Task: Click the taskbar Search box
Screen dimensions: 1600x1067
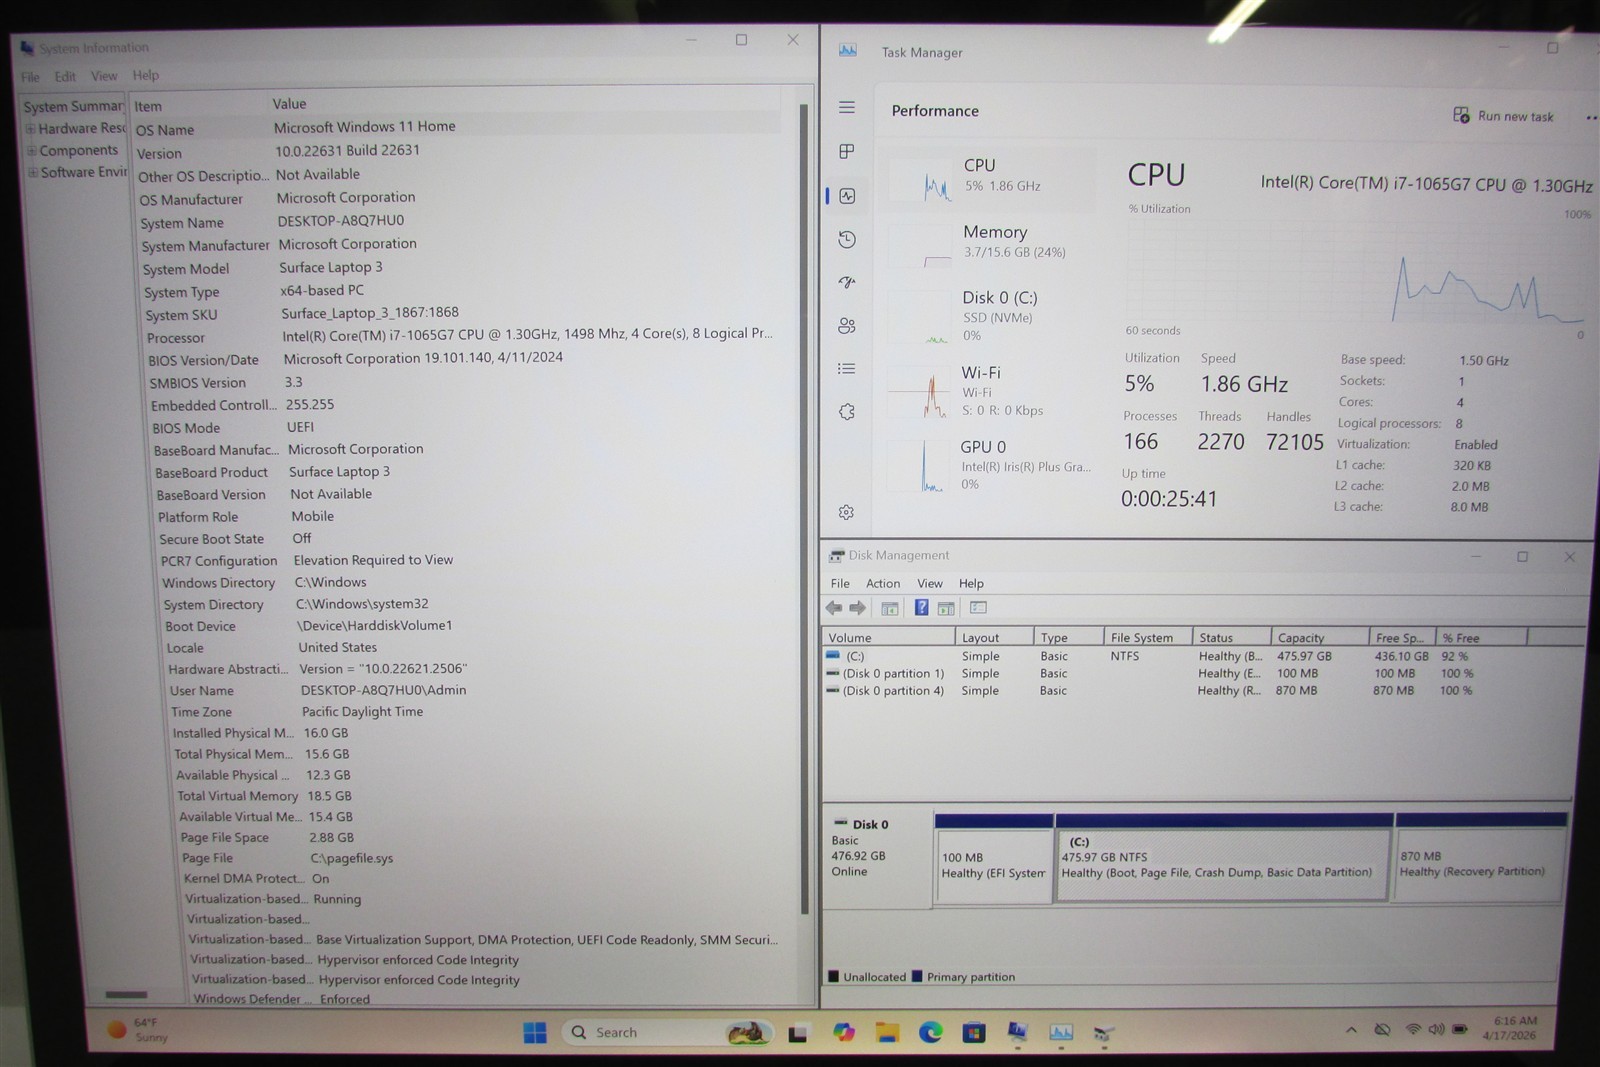Action: tap(668, 1033)
